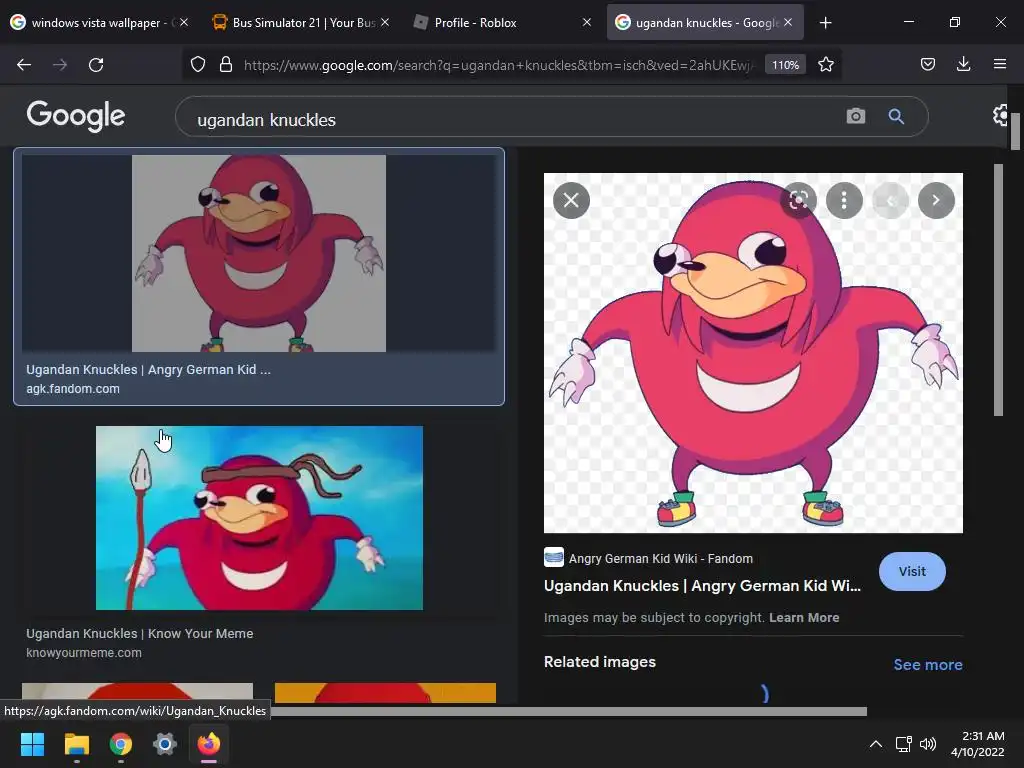Screen dimensions: 1024x768
Task: Open the tracking protection shield icon
Action: [198, 65]
